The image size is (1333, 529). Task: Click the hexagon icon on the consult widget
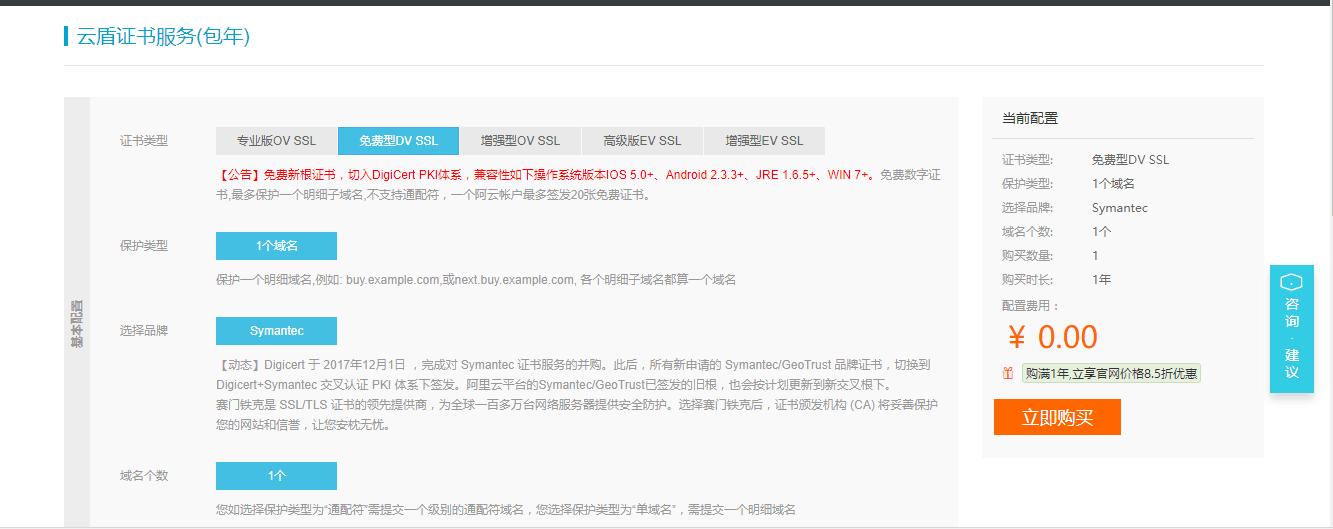click(x=1291, y=282)
